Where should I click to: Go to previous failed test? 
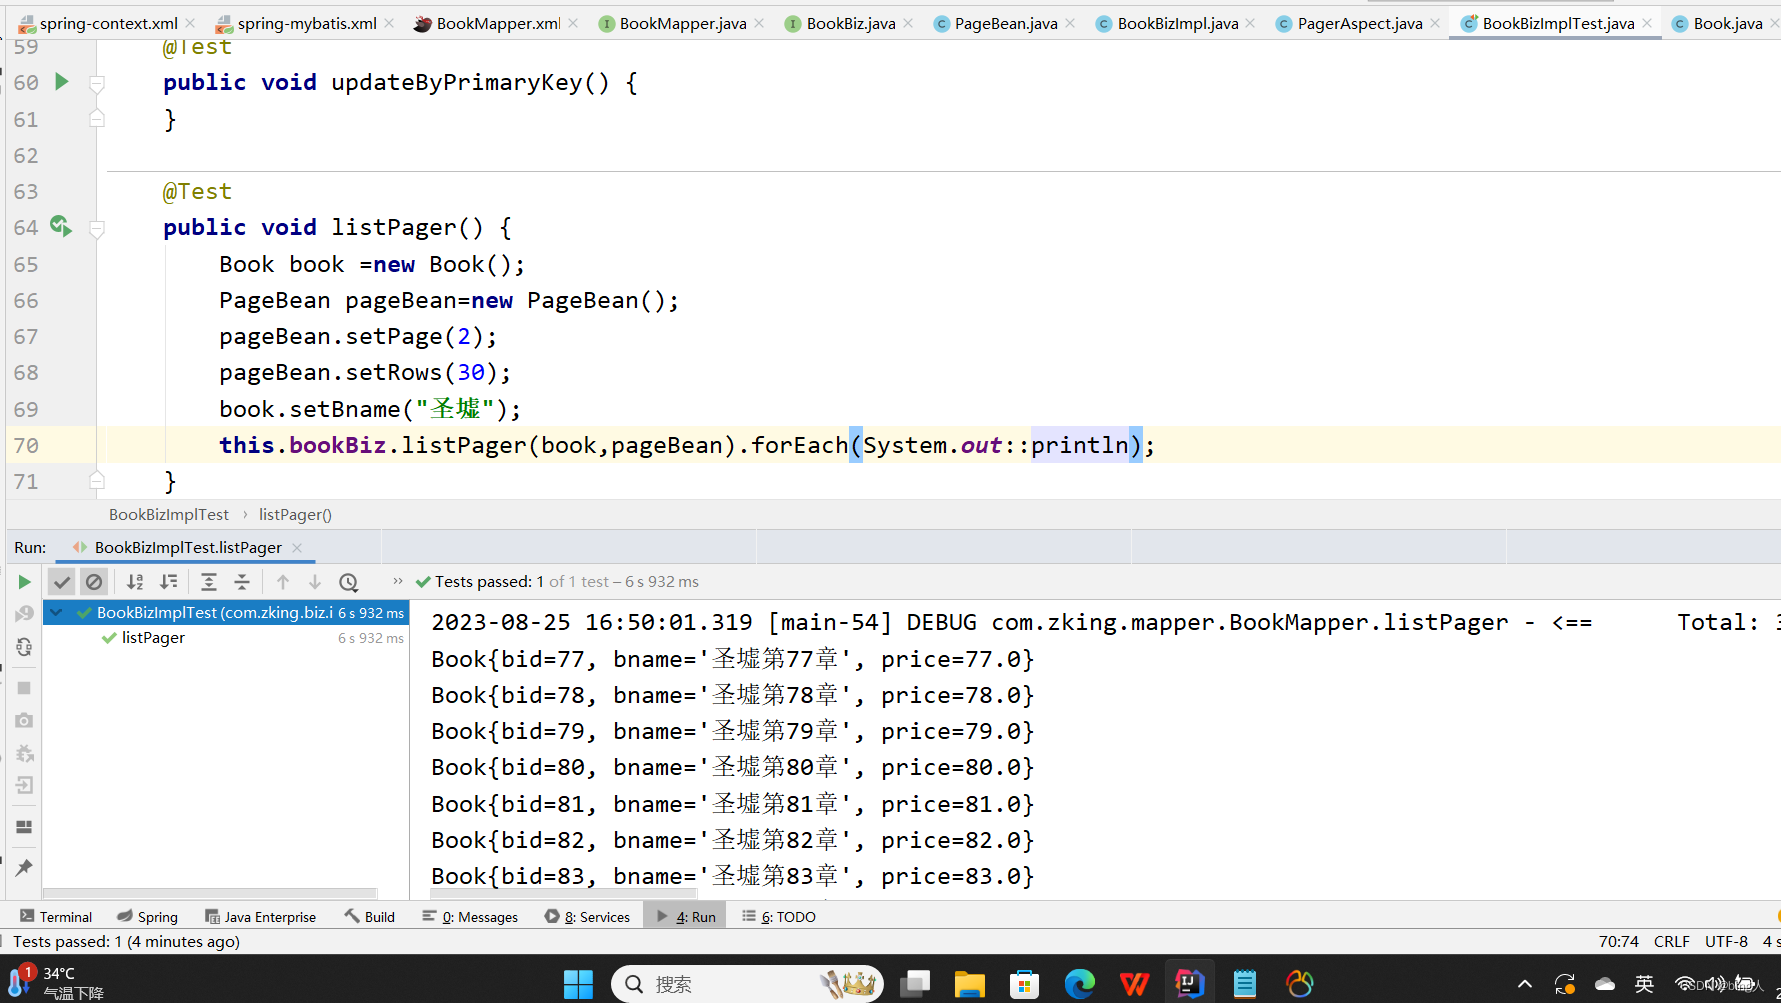283,582
